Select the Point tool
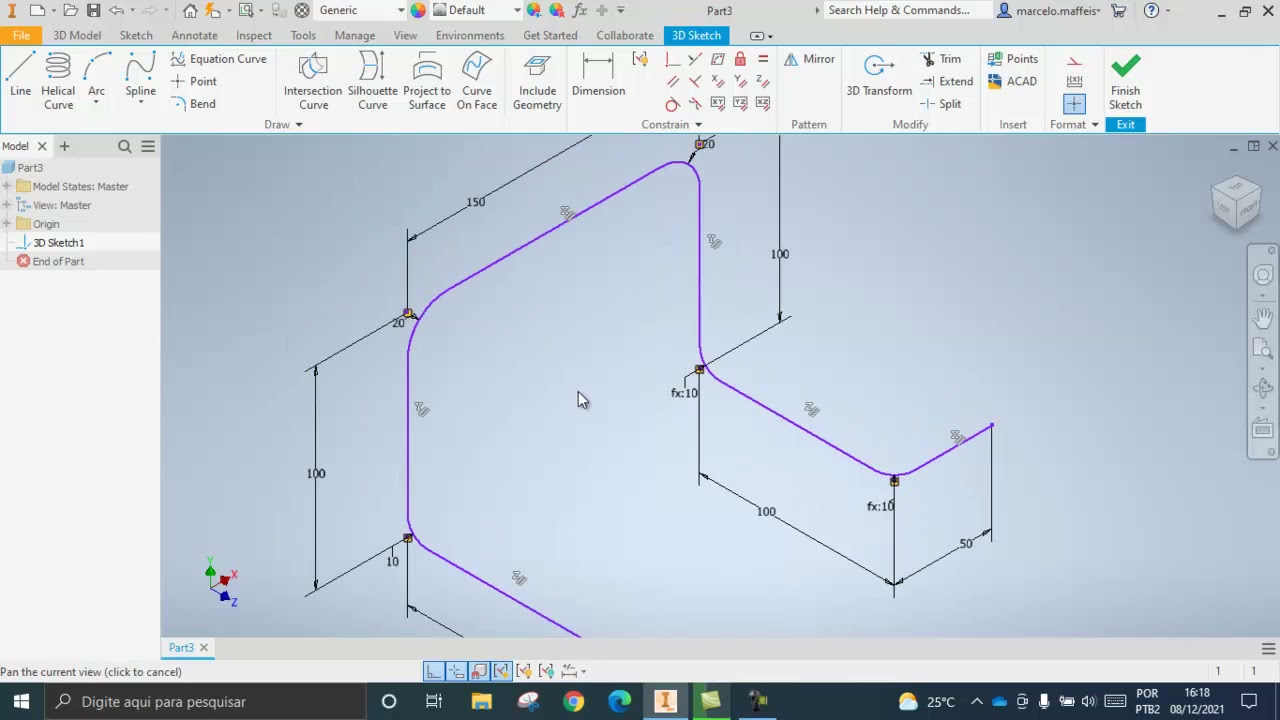This screenshot has width=1280, height=720. tap(193, 81)
